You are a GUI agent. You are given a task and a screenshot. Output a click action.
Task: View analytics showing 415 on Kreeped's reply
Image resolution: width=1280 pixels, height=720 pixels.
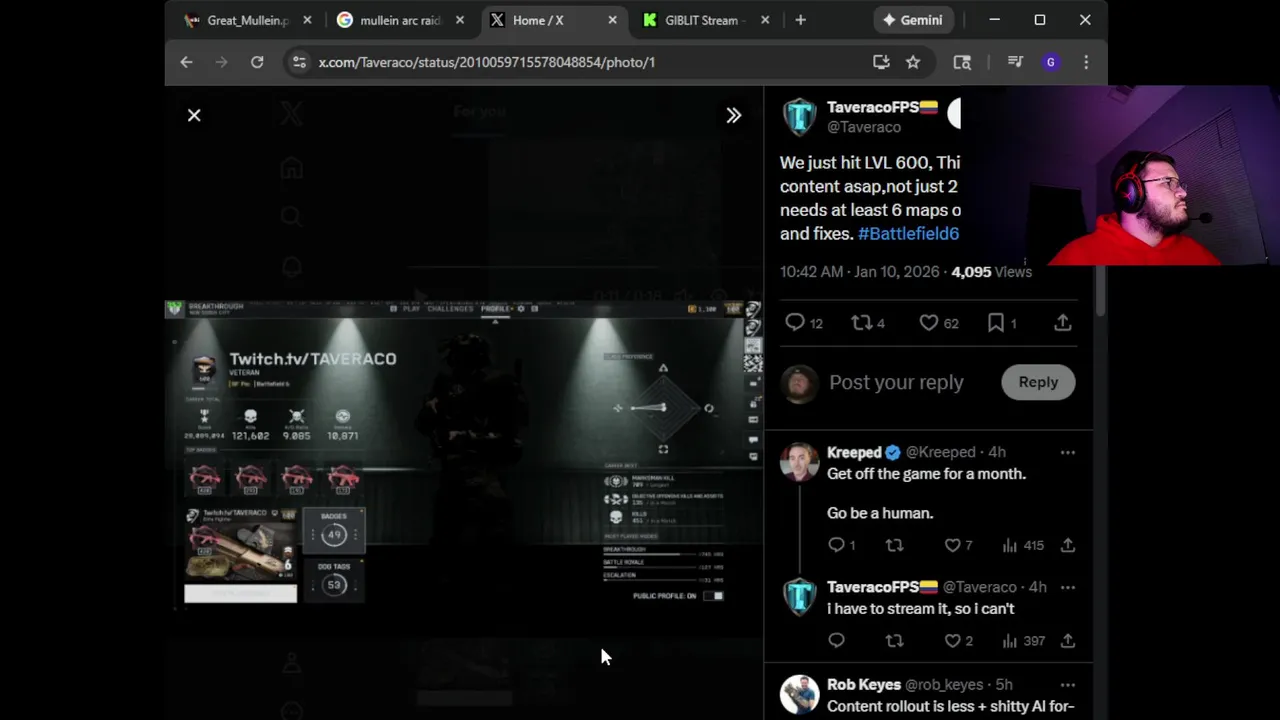click(x=1022, y=545)
